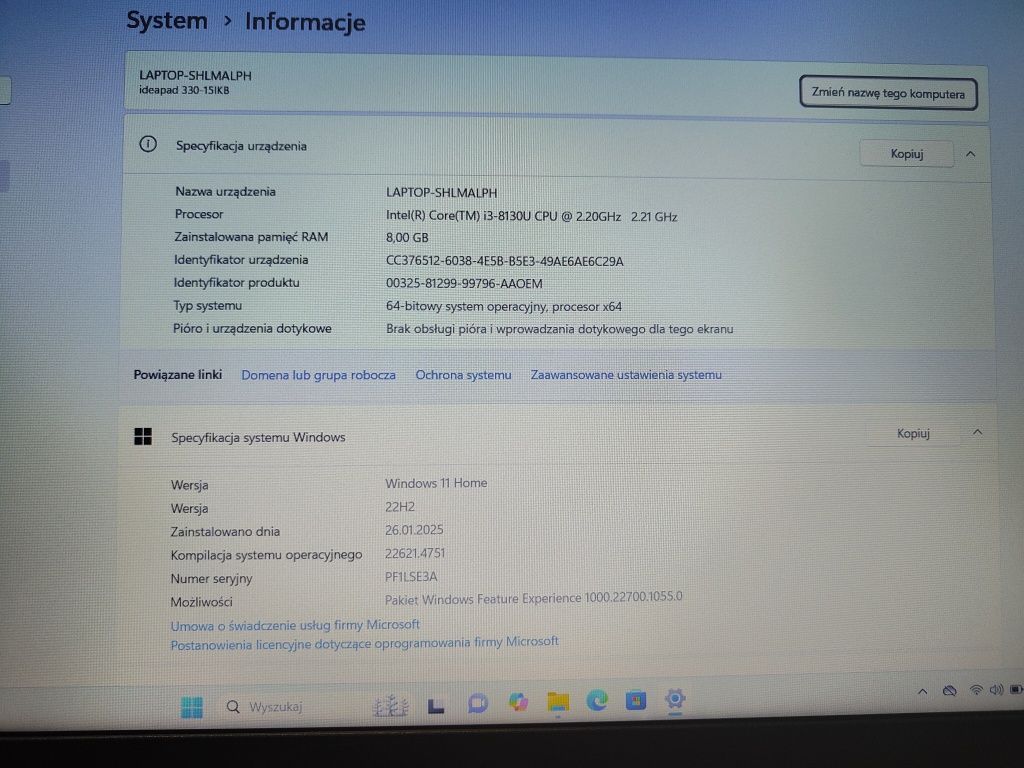The height and width of the screenshot is (768, 1024).
Task: Open Postanowienia licencyjne oprogramowania Microsoft link
Action: coord(364,643)
